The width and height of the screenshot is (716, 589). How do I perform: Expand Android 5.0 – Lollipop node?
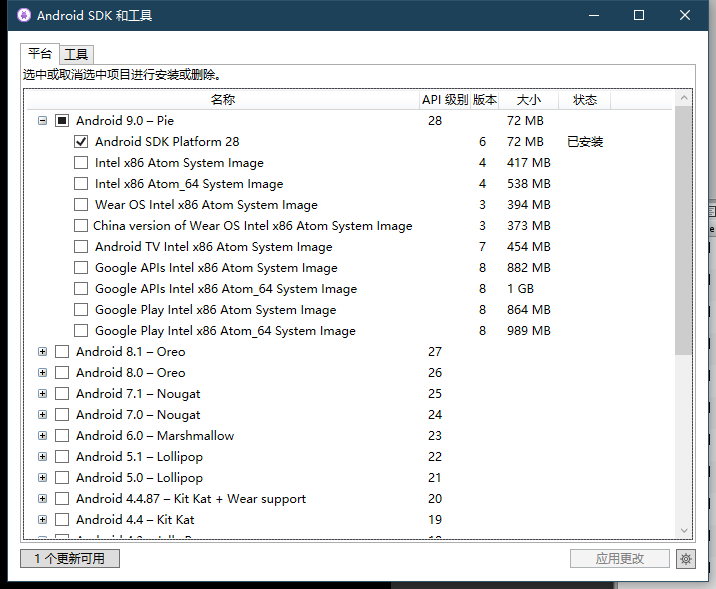(42, 478)
